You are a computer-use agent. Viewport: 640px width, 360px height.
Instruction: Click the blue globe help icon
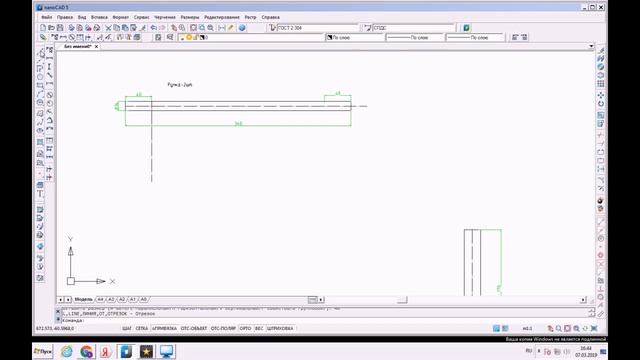click(242, 28)
